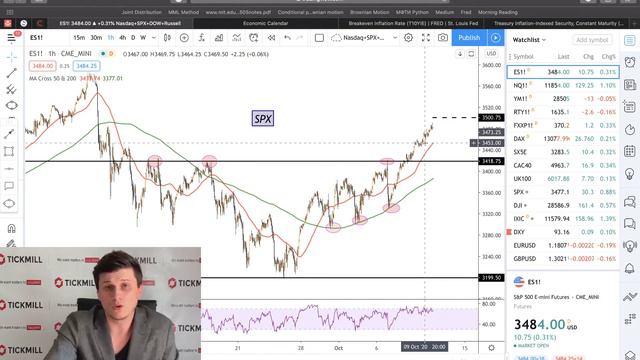Enter fullscreen mode
The width and height of the screenshot is (640, 360).
[x=426, y=38]
